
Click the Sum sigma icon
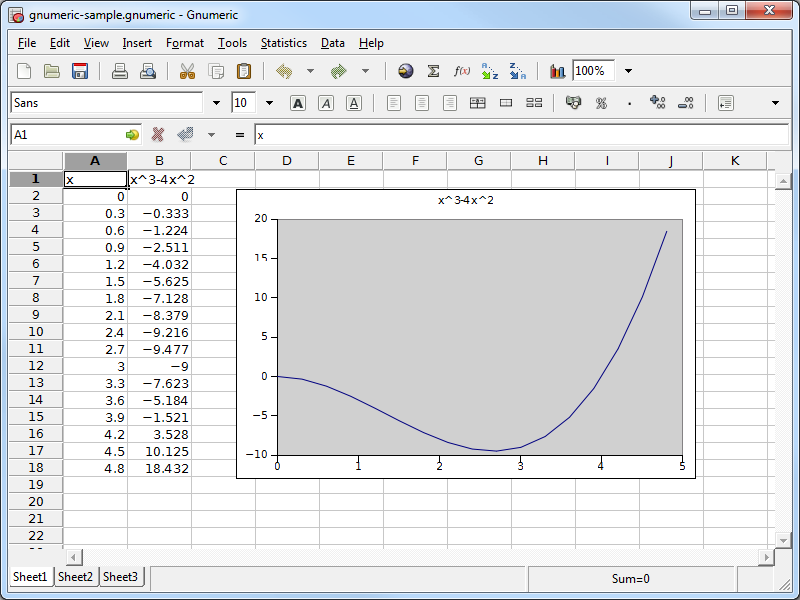(x=433, y=71)
